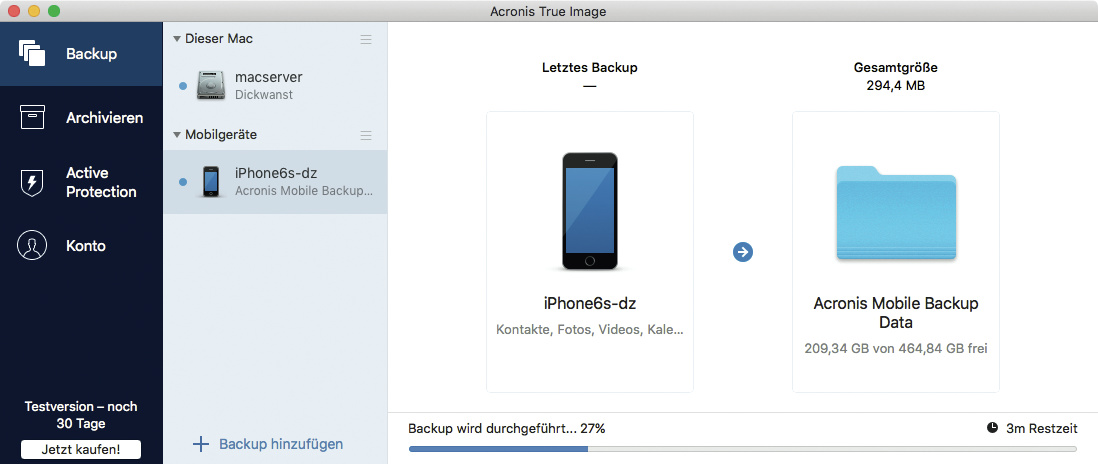The height and width of the screenshot is (464, 1098).
Task: Click the backup progress bar
Action: point(743,449)
